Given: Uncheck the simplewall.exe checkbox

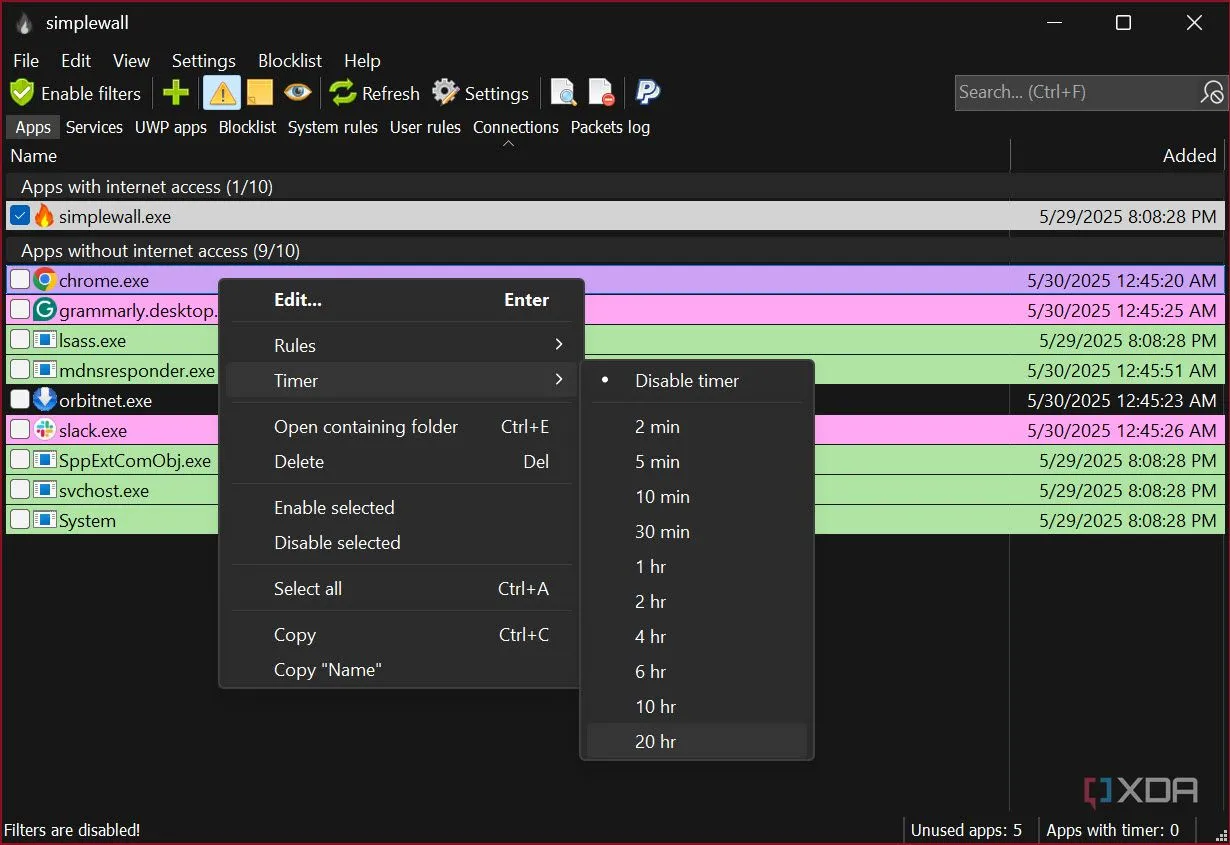Looking at the screenshot, I should [20, 216].
